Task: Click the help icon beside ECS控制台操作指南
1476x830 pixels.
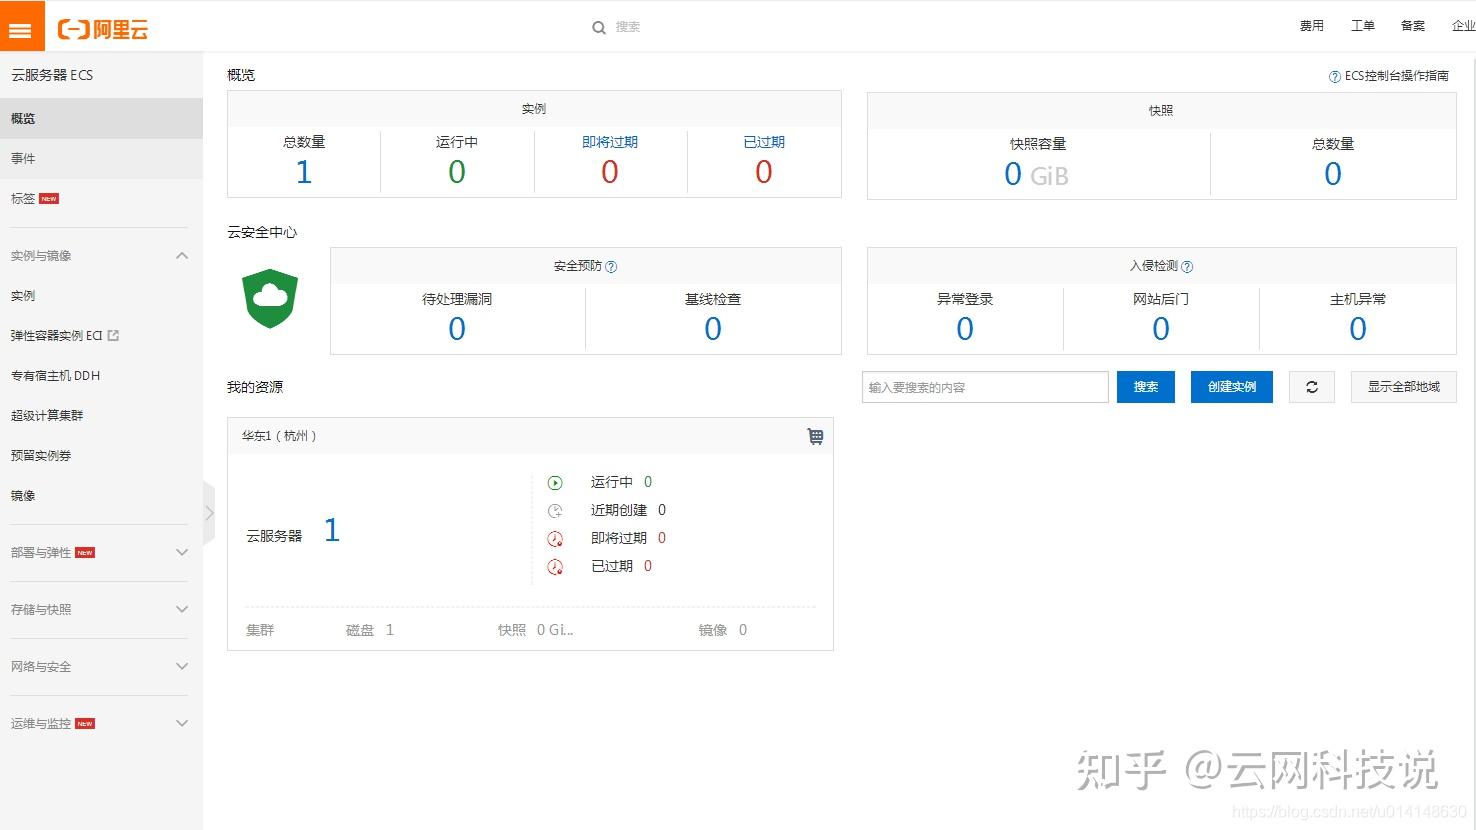Action: point(1334,77)
